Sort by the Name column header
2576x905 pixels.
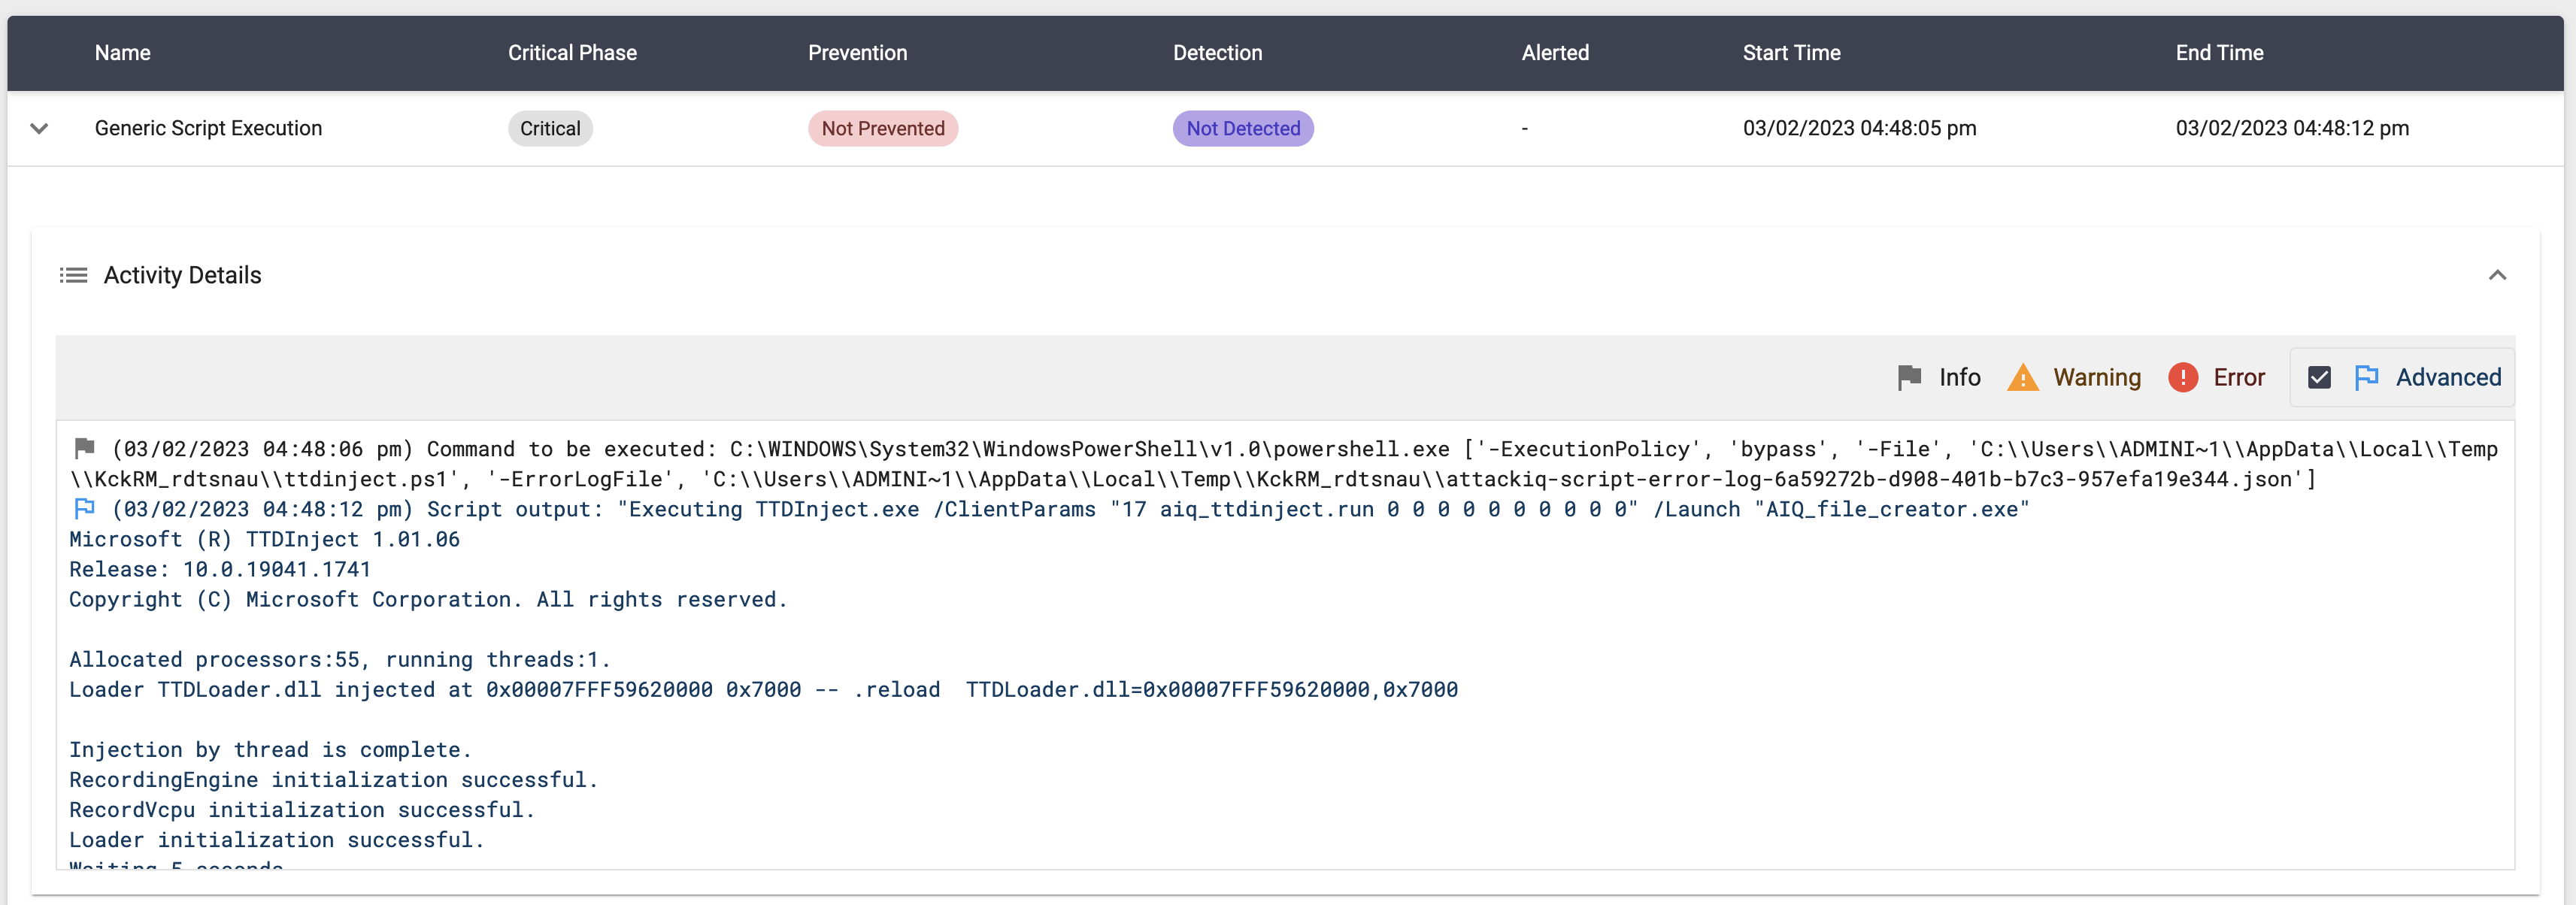(122, 53)
